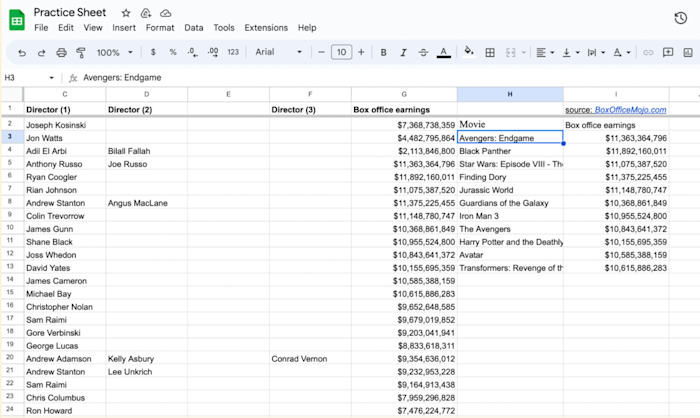Viewport: 700px width, 418px height.
Task: Open the Google Sheets home icon
Action: [x=17, y=21]
